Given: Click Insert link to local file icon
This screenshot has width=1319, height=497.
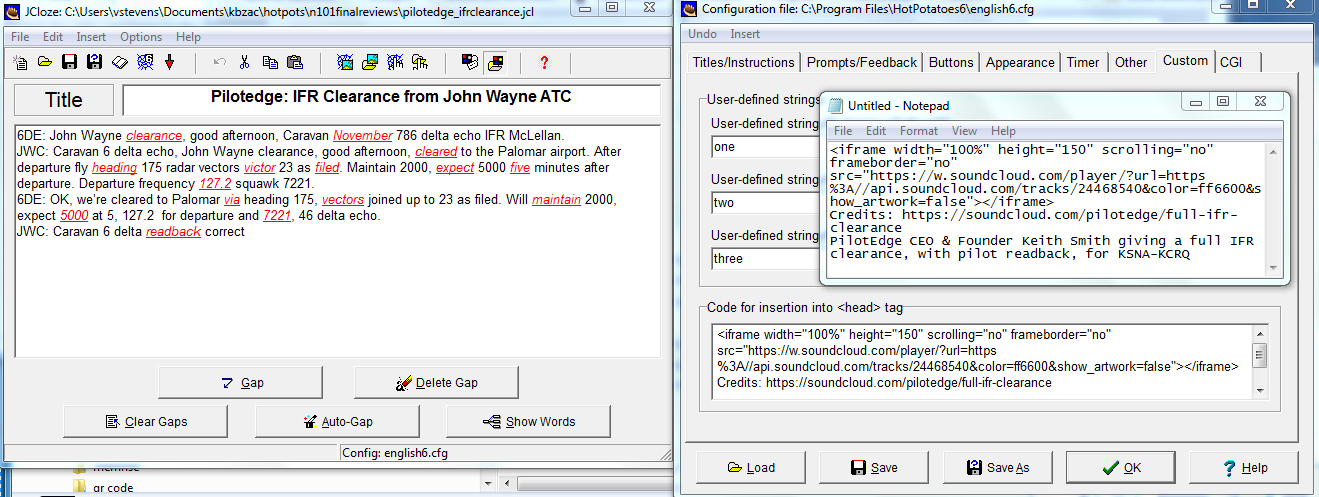Looking at the screenshot, I should tap(420, 63).
